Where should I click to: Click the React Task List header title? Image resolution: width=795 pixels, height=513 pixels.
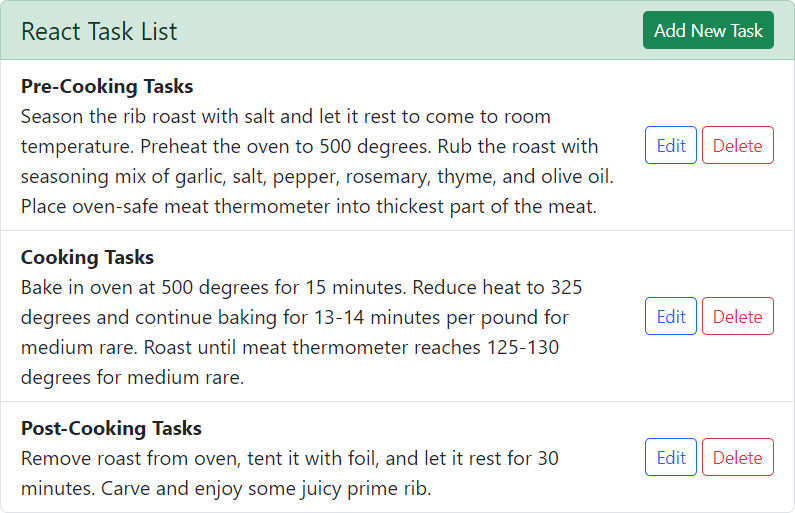point(99,31)
